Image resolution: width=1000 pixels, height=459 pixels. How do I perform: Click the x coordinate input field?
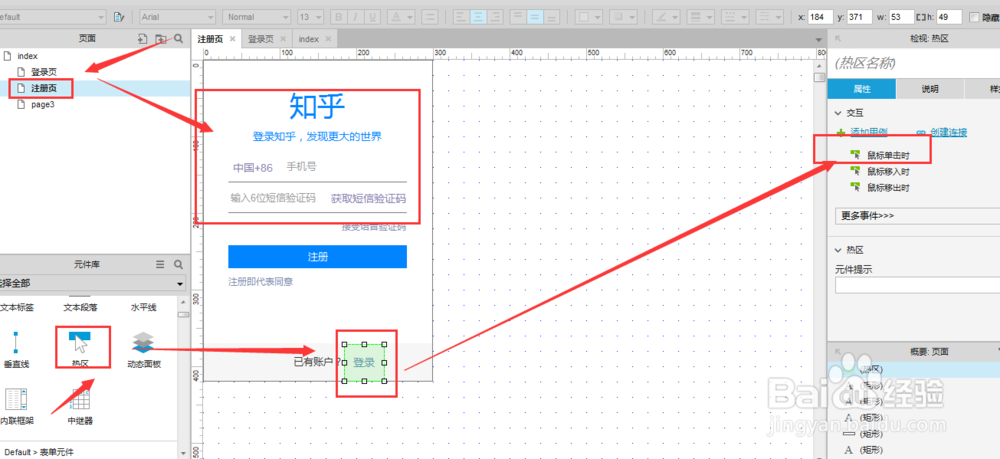(820, 17)
